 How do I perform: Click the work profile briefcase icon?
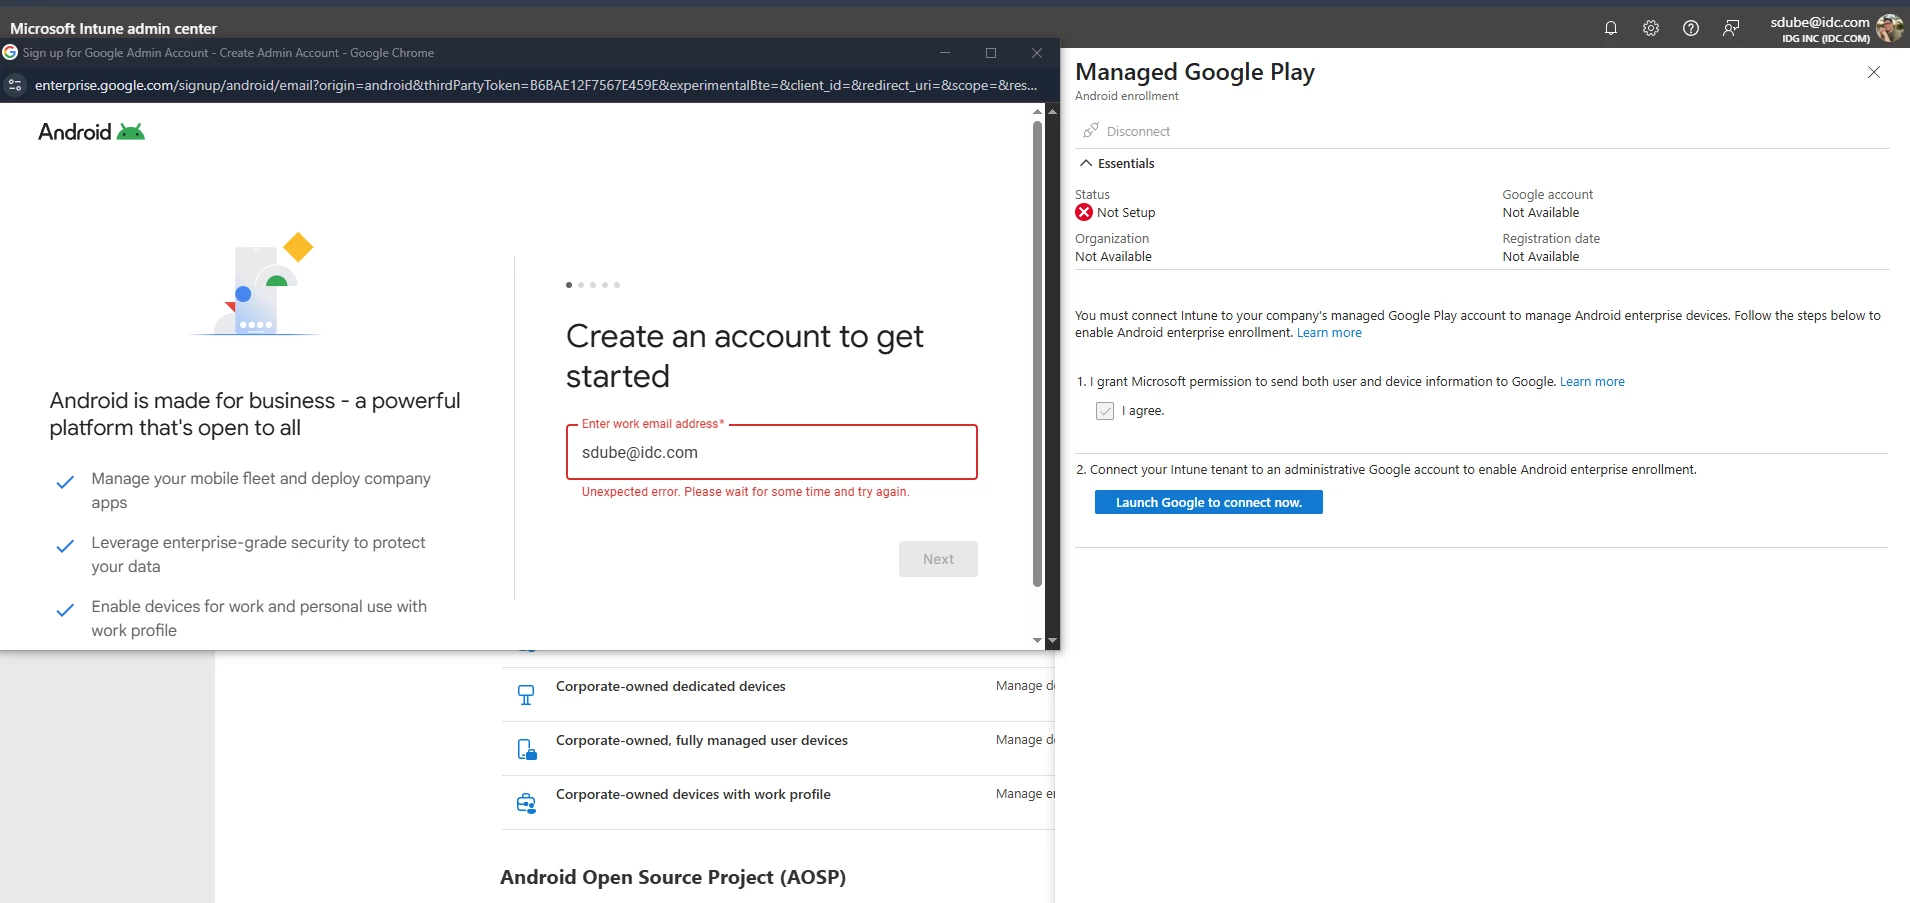pos(526,803)
